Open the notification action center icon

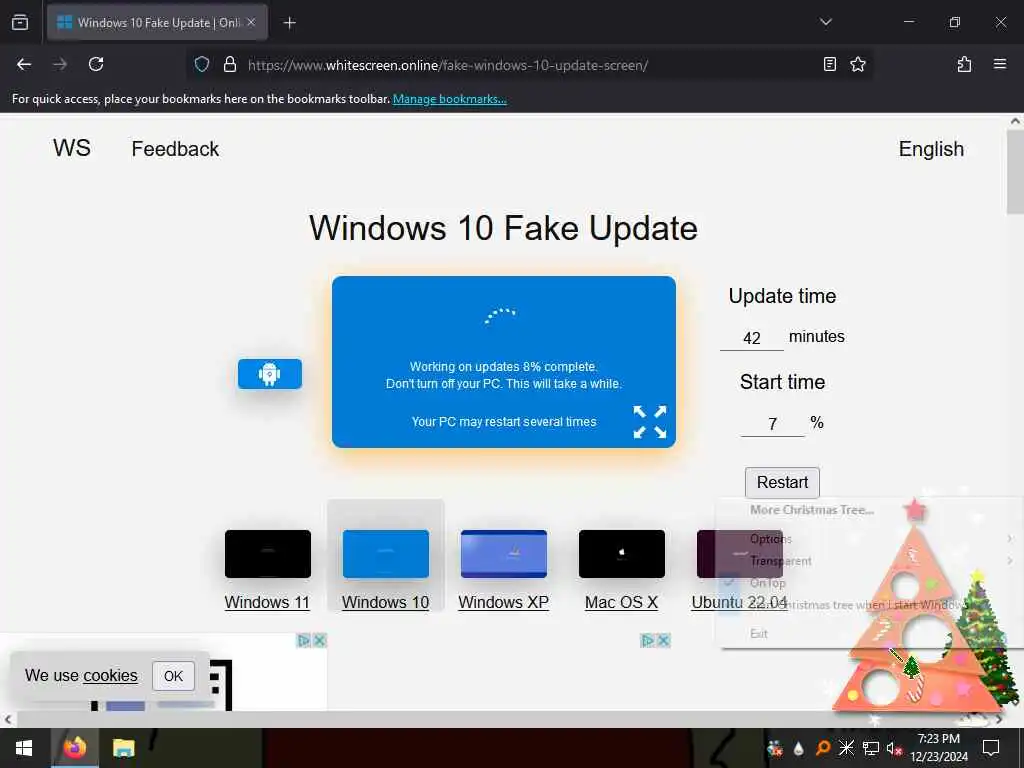[x=991, y=748]
